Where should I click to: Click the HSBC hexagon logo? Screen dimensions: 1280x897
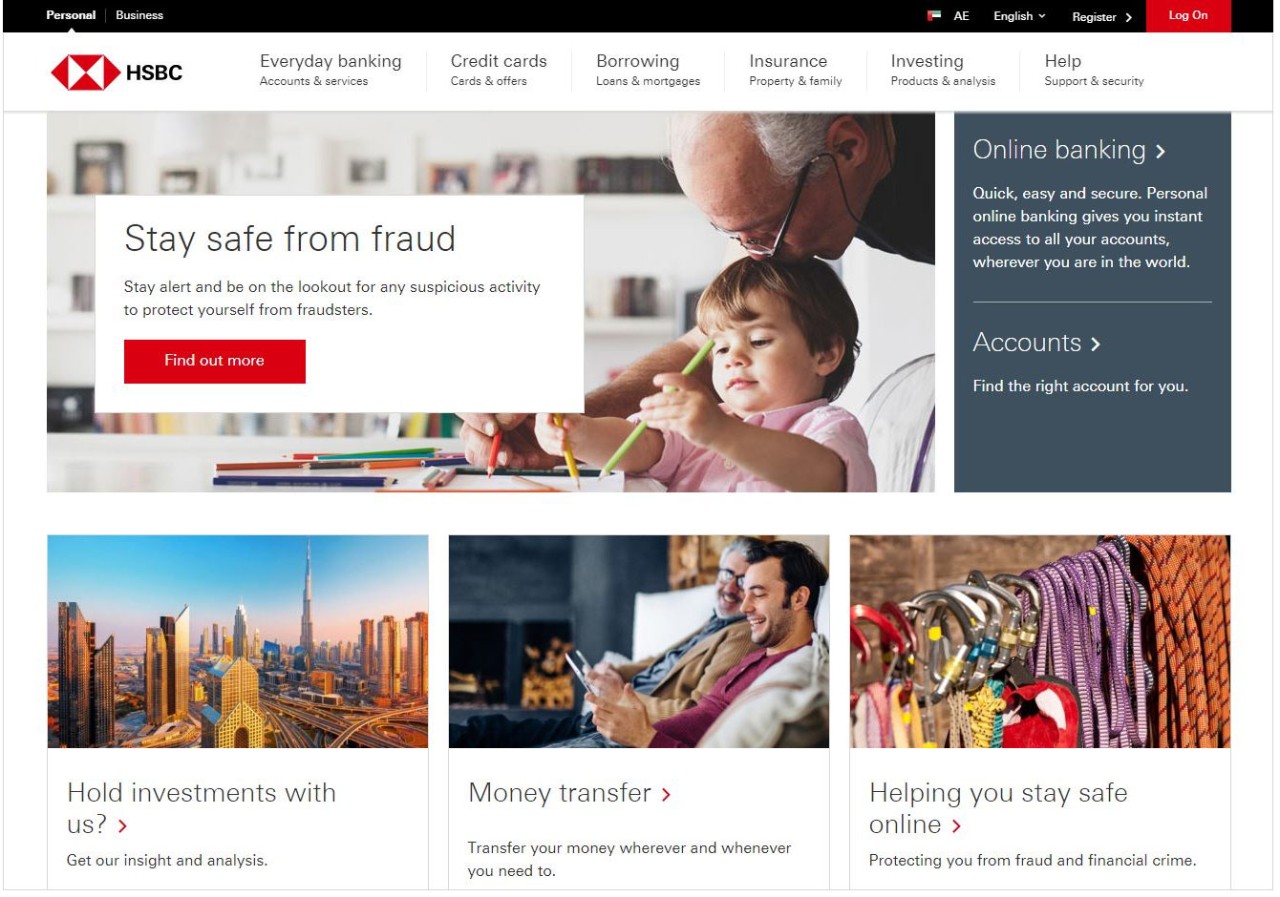85,73
